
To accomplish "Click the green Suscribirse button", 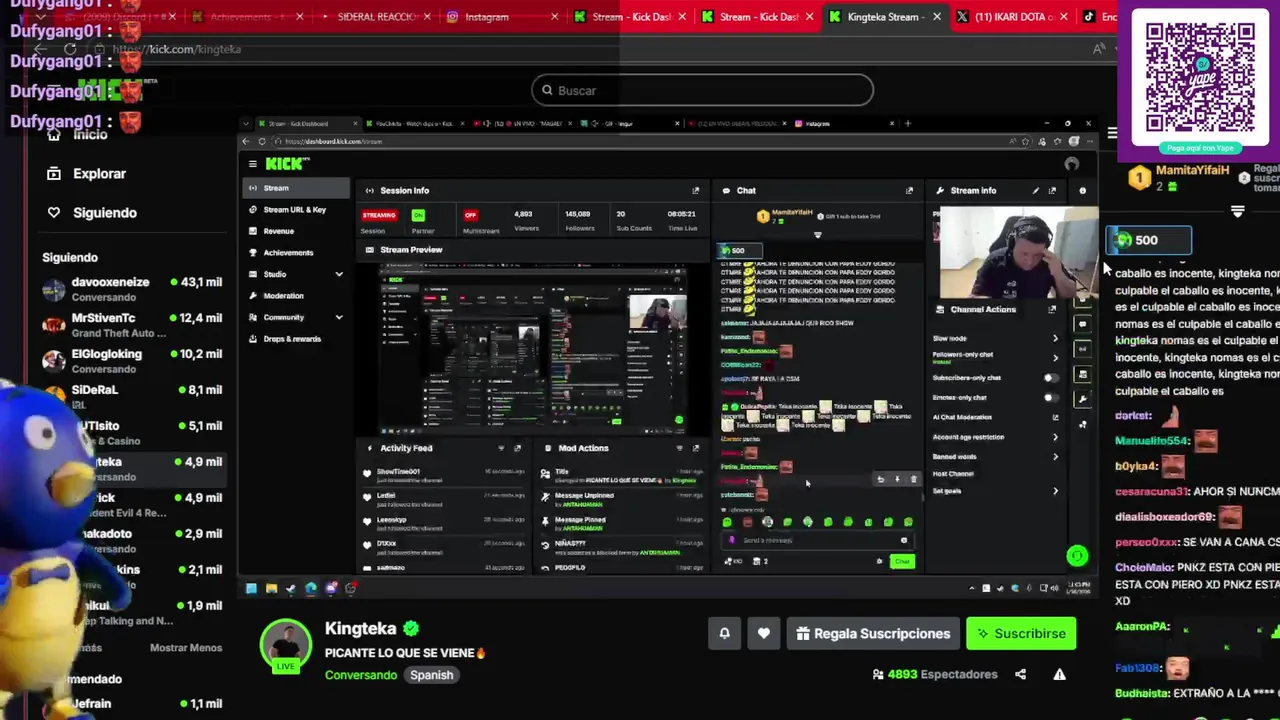I will click(x=1021, y=633).
